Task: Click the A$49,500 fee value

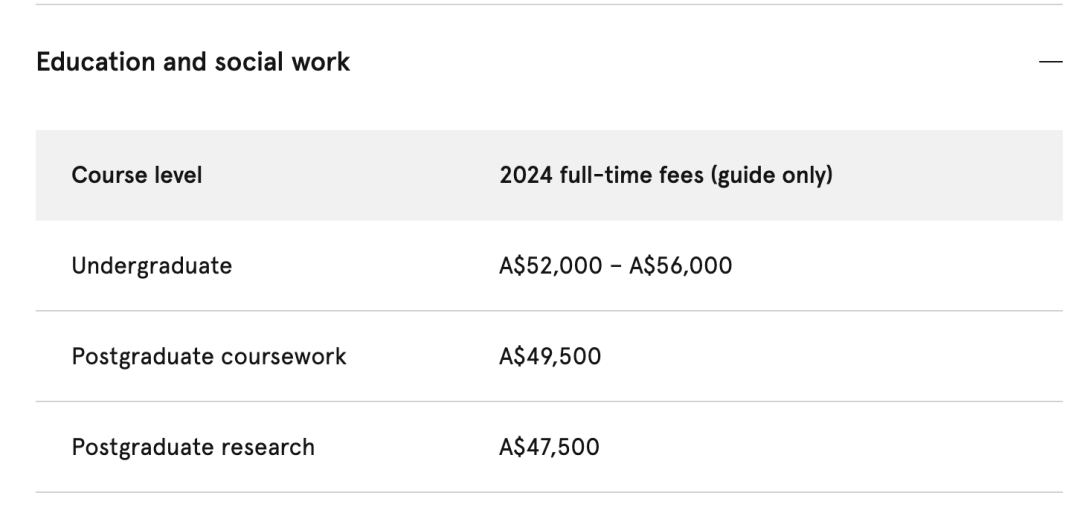Action: (550, 357)
